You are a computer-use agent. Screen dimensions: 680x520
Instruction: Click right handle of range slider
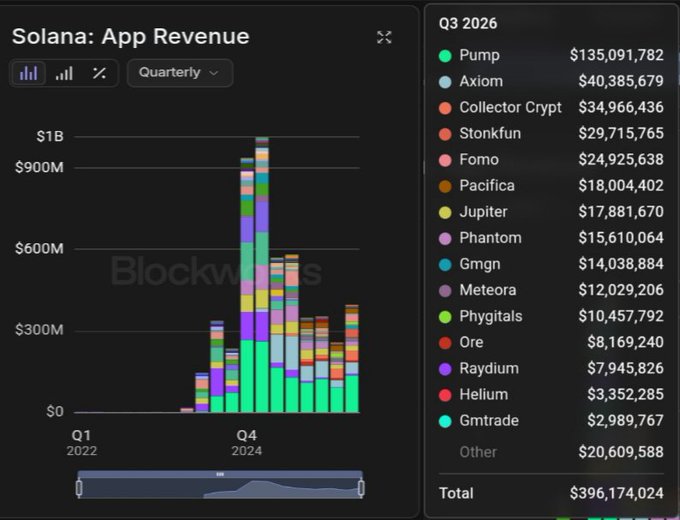(361, 488)
